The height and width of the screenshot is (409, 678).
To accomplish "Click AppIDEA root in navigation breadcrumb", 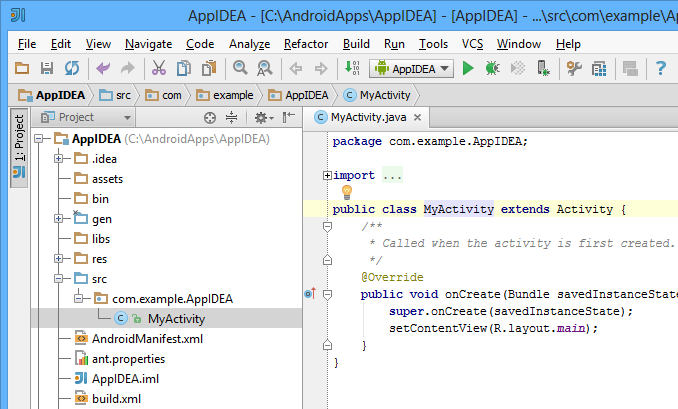I will pyautogui.click(x=52, y=95).
